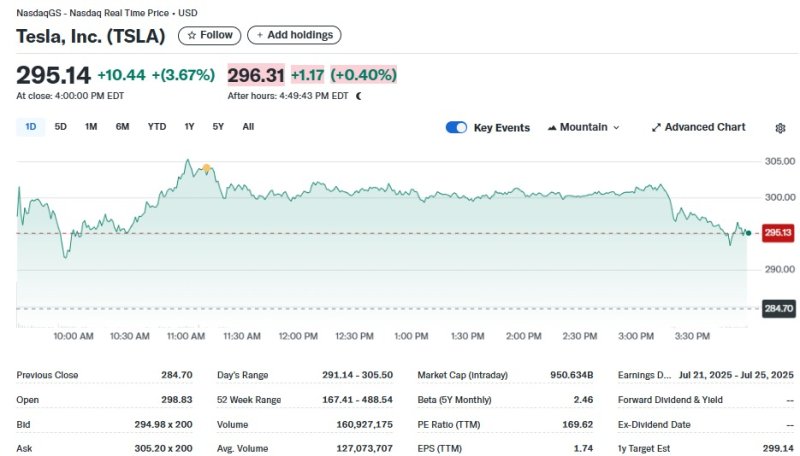Open the Mountain chart type dropdown

[584, 128]
